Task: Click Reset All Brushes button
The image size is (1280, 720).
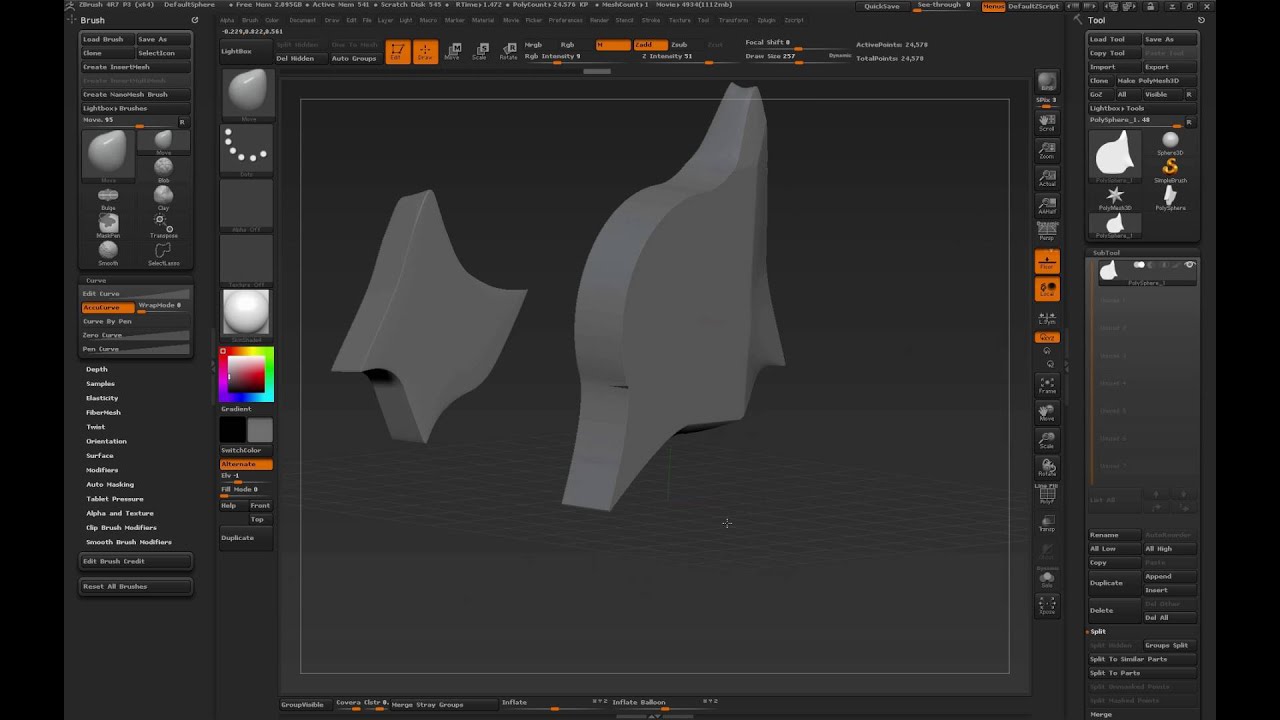Action: [x=136, y=586]
